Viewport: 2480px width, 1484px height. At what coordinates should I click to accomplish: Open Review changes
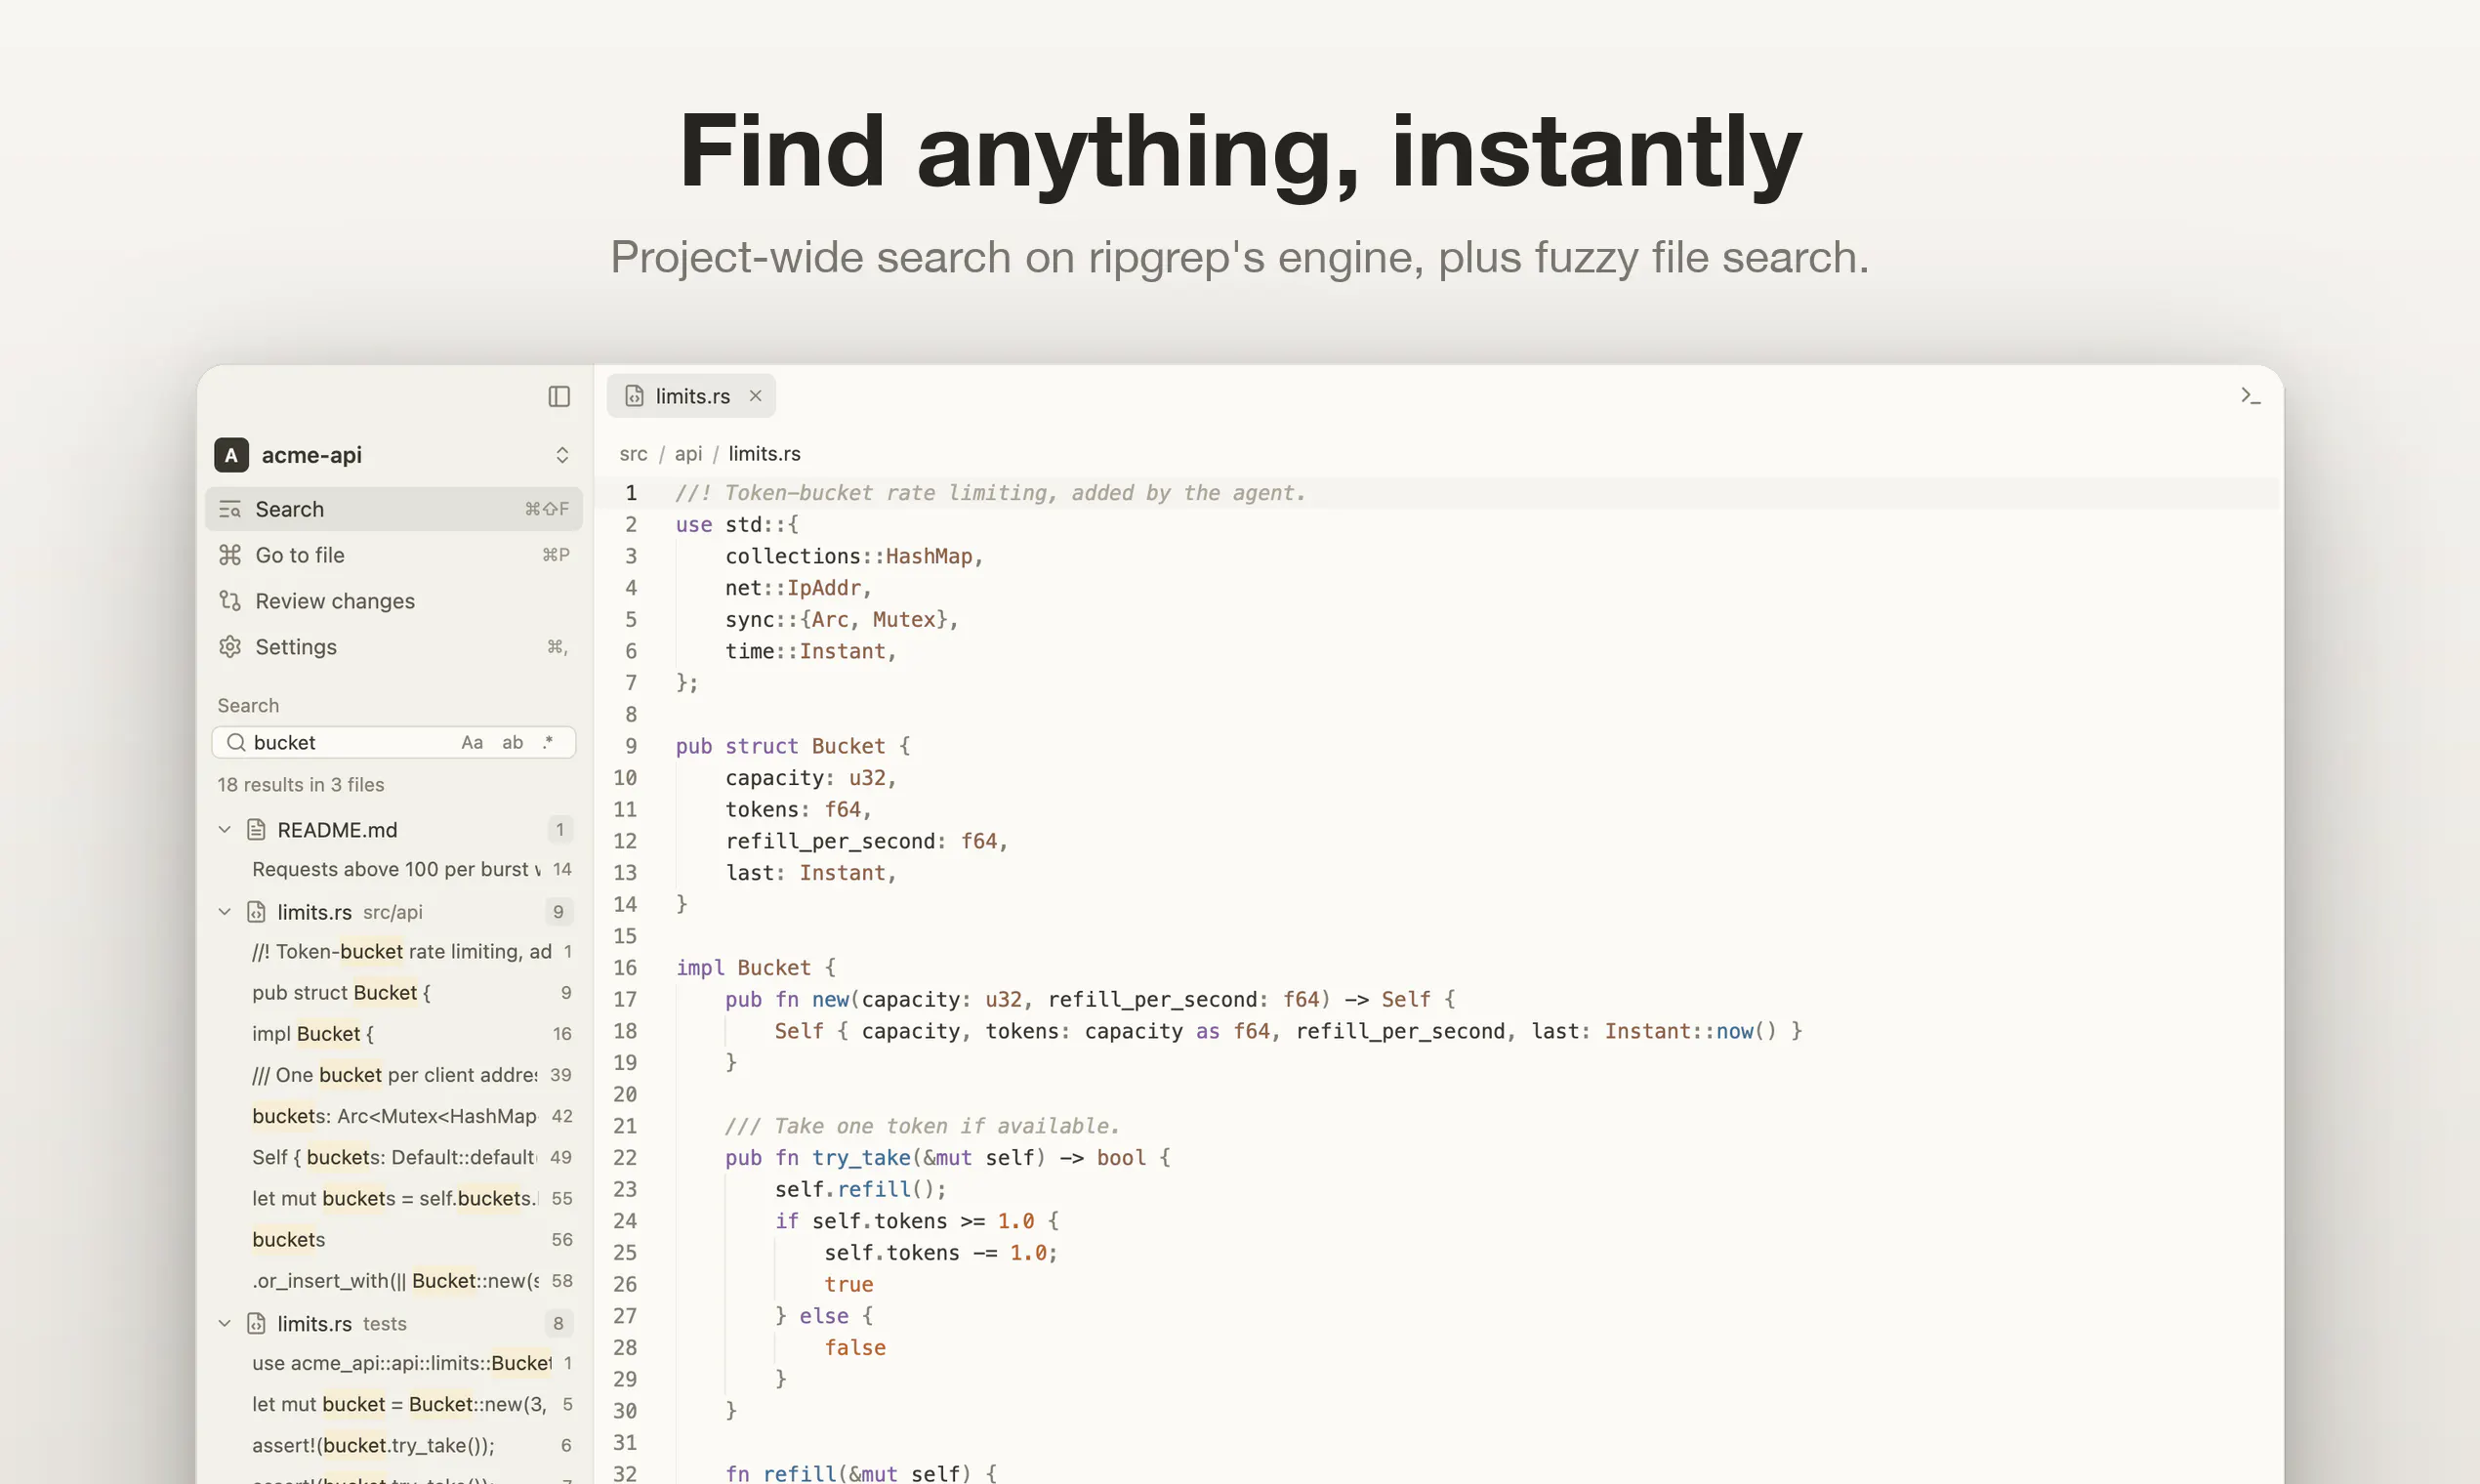[394, 601]
